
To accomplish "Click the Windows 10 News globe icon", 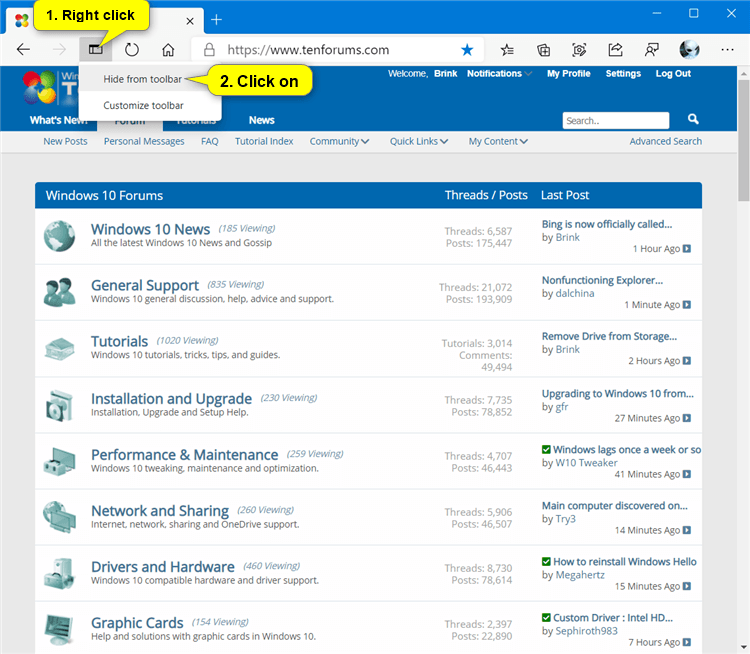I will coord(59,236).
